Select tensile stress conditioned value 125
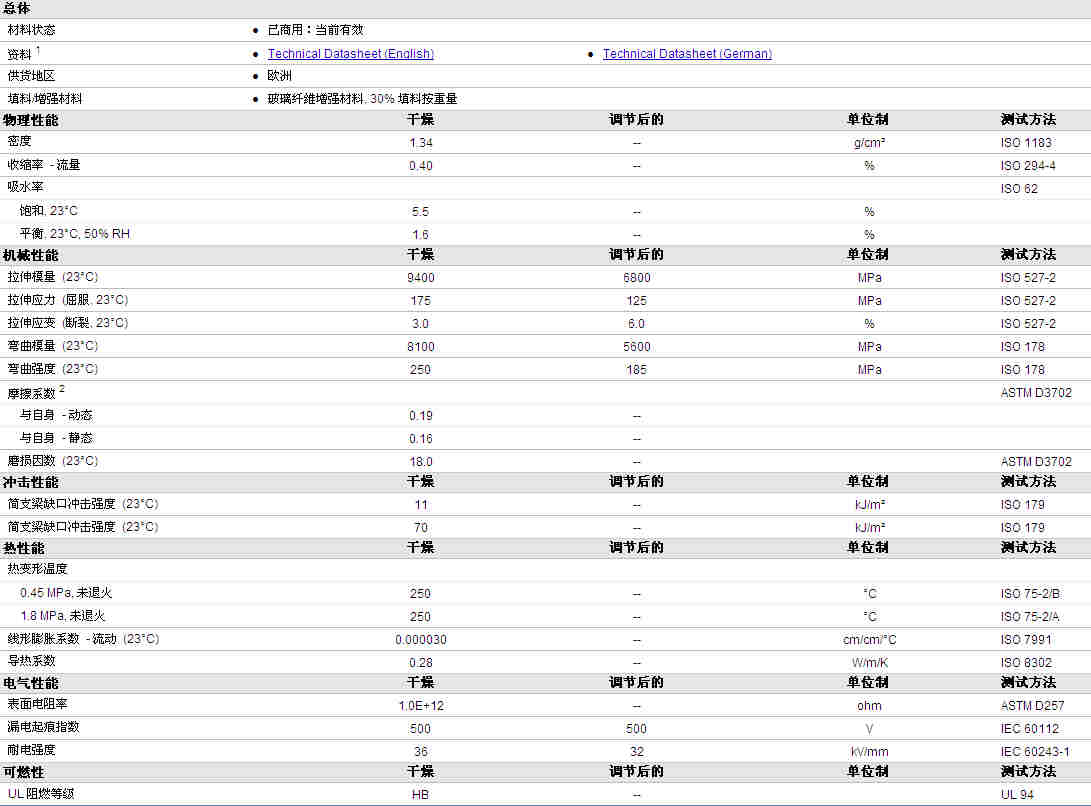 click(636, 301)
